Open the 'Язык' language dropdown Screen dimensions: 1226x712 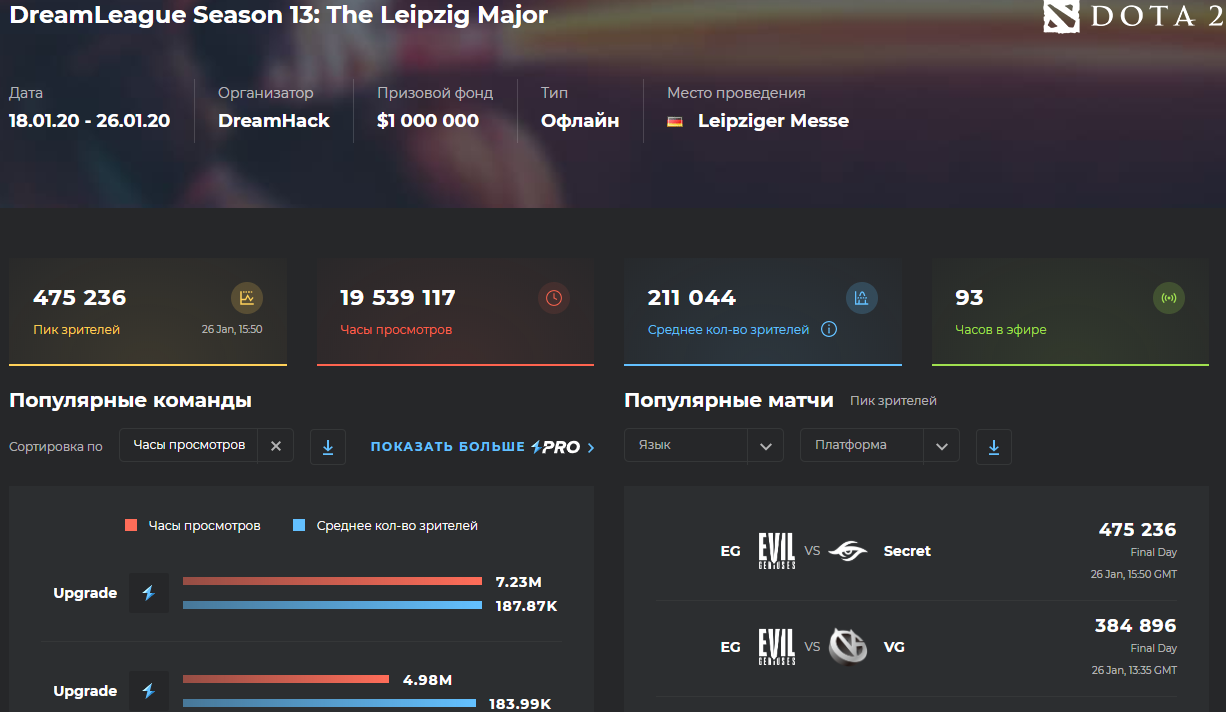coord(703,445)
